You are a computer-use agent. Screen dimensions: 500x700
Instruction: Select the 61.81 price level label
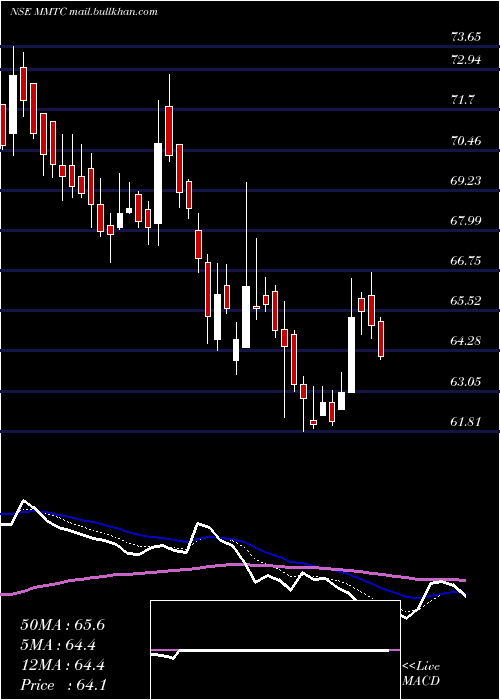[x=466, y=421]
